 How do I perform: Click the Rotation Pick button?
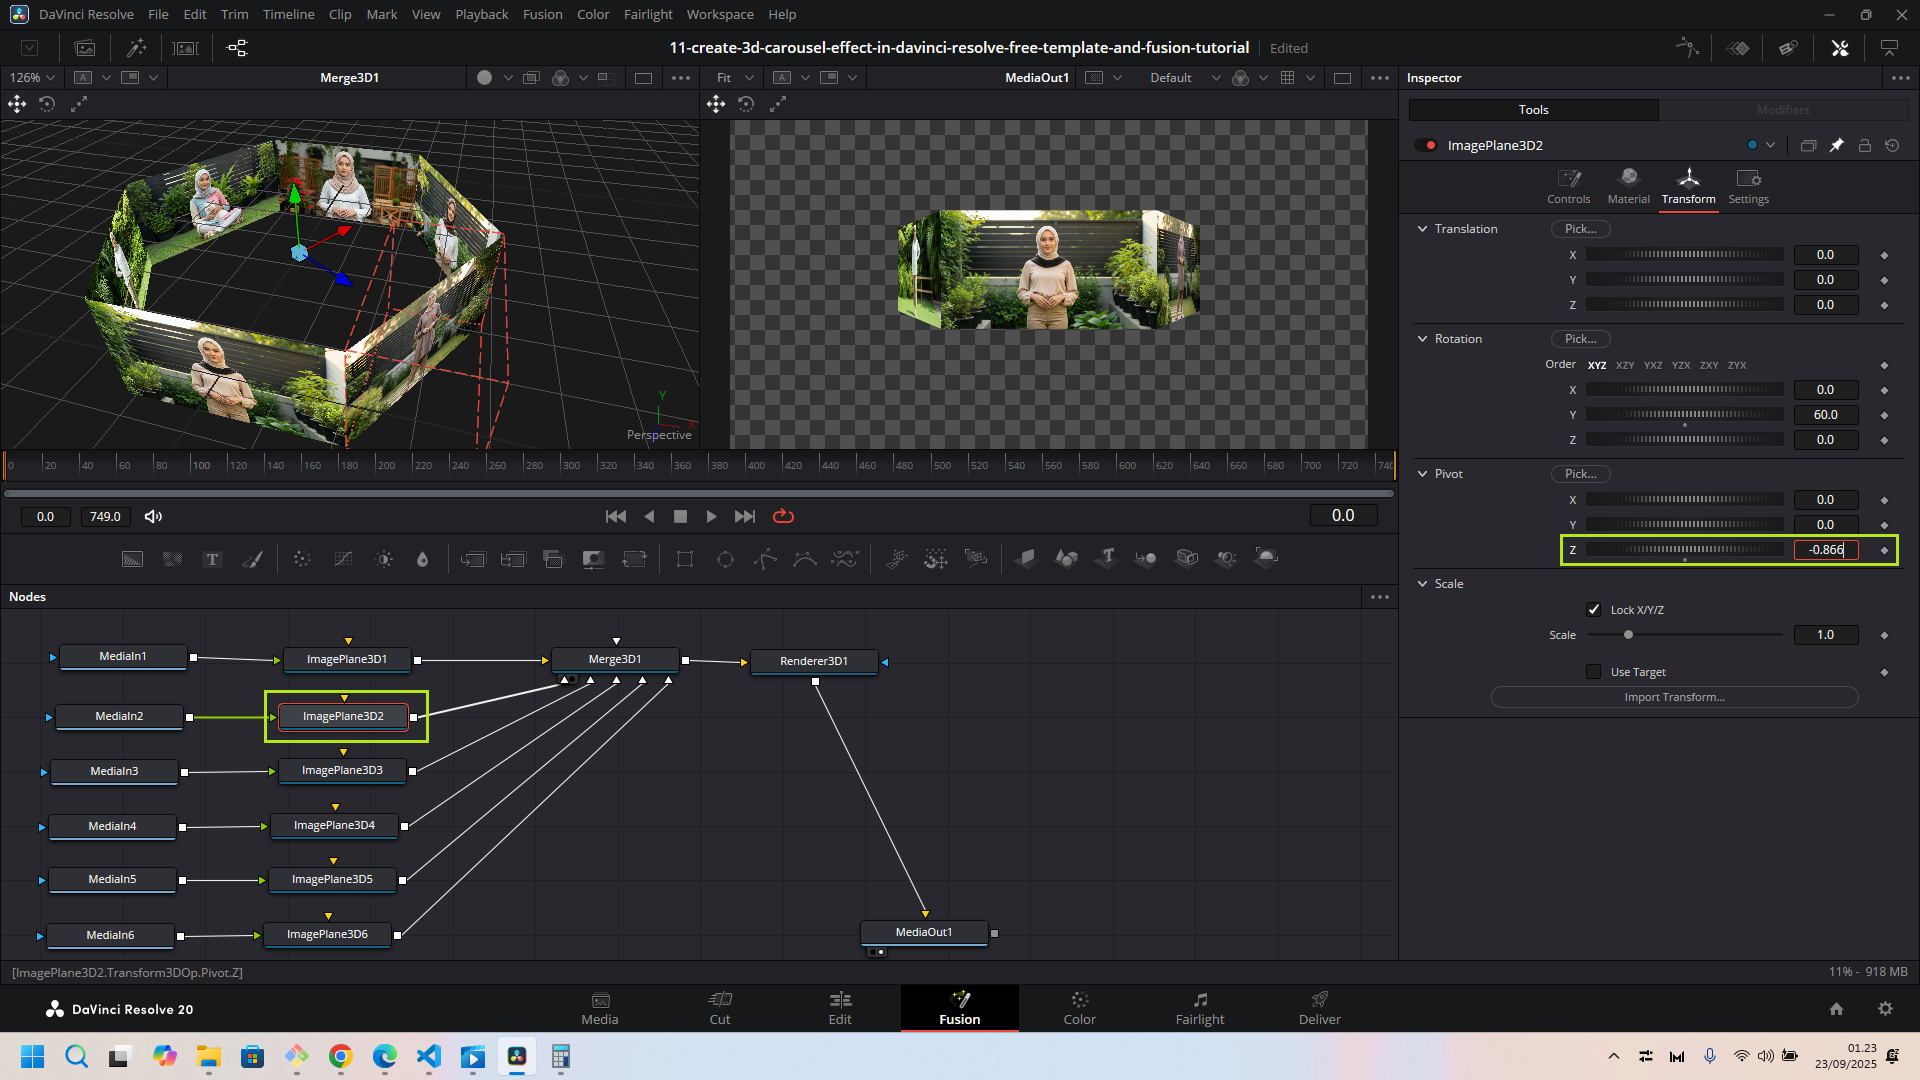(1580, 339)
